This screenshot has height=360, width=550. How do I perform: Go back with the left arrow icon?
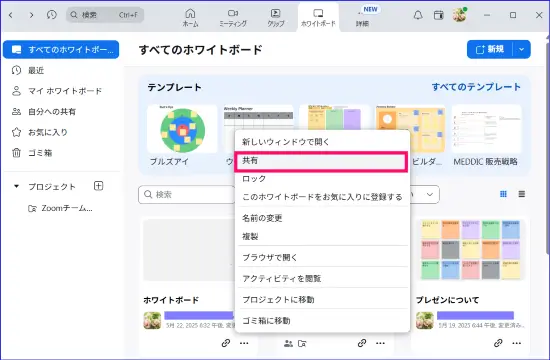(x=11, y=15)
